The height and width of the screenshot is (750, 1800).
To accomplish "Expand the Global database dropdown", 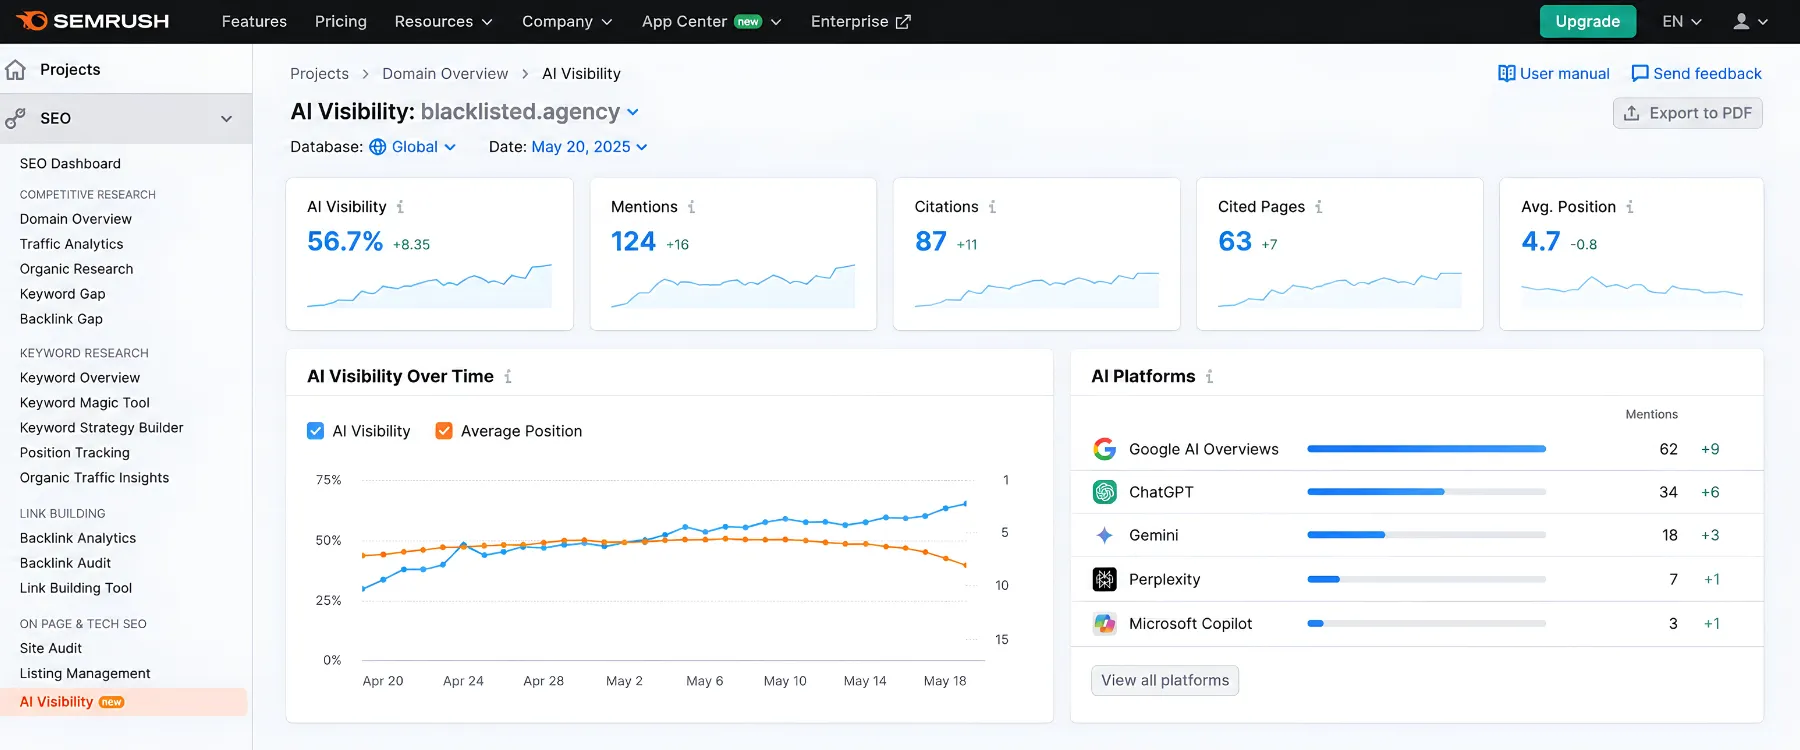I will pos(413,147).
